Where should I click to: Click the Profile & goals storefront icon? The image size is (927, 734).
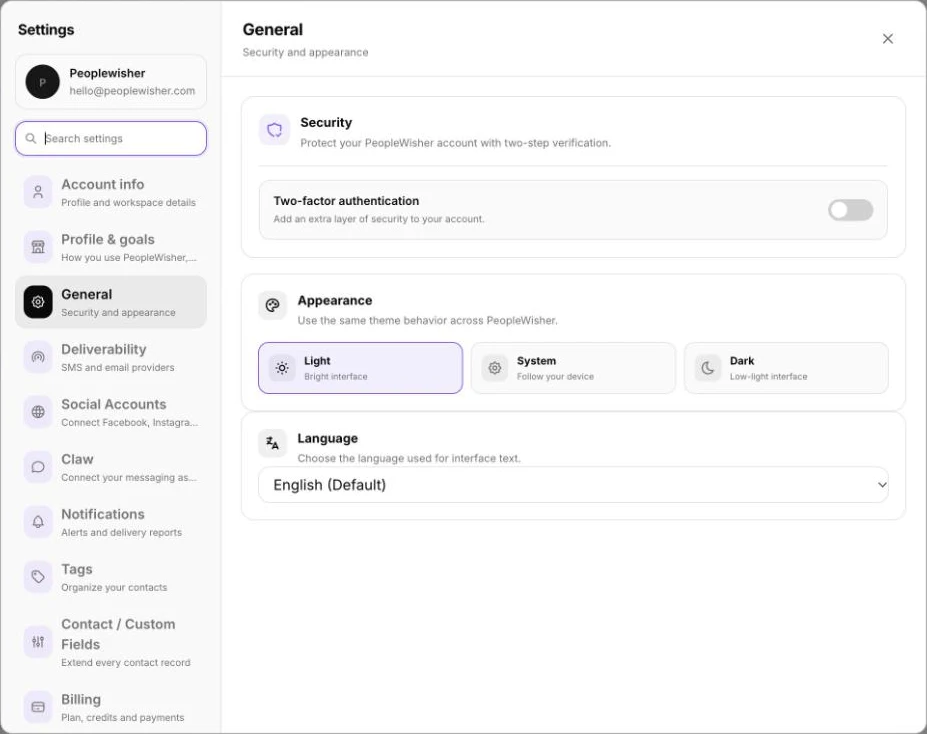(x=38, y=247)
